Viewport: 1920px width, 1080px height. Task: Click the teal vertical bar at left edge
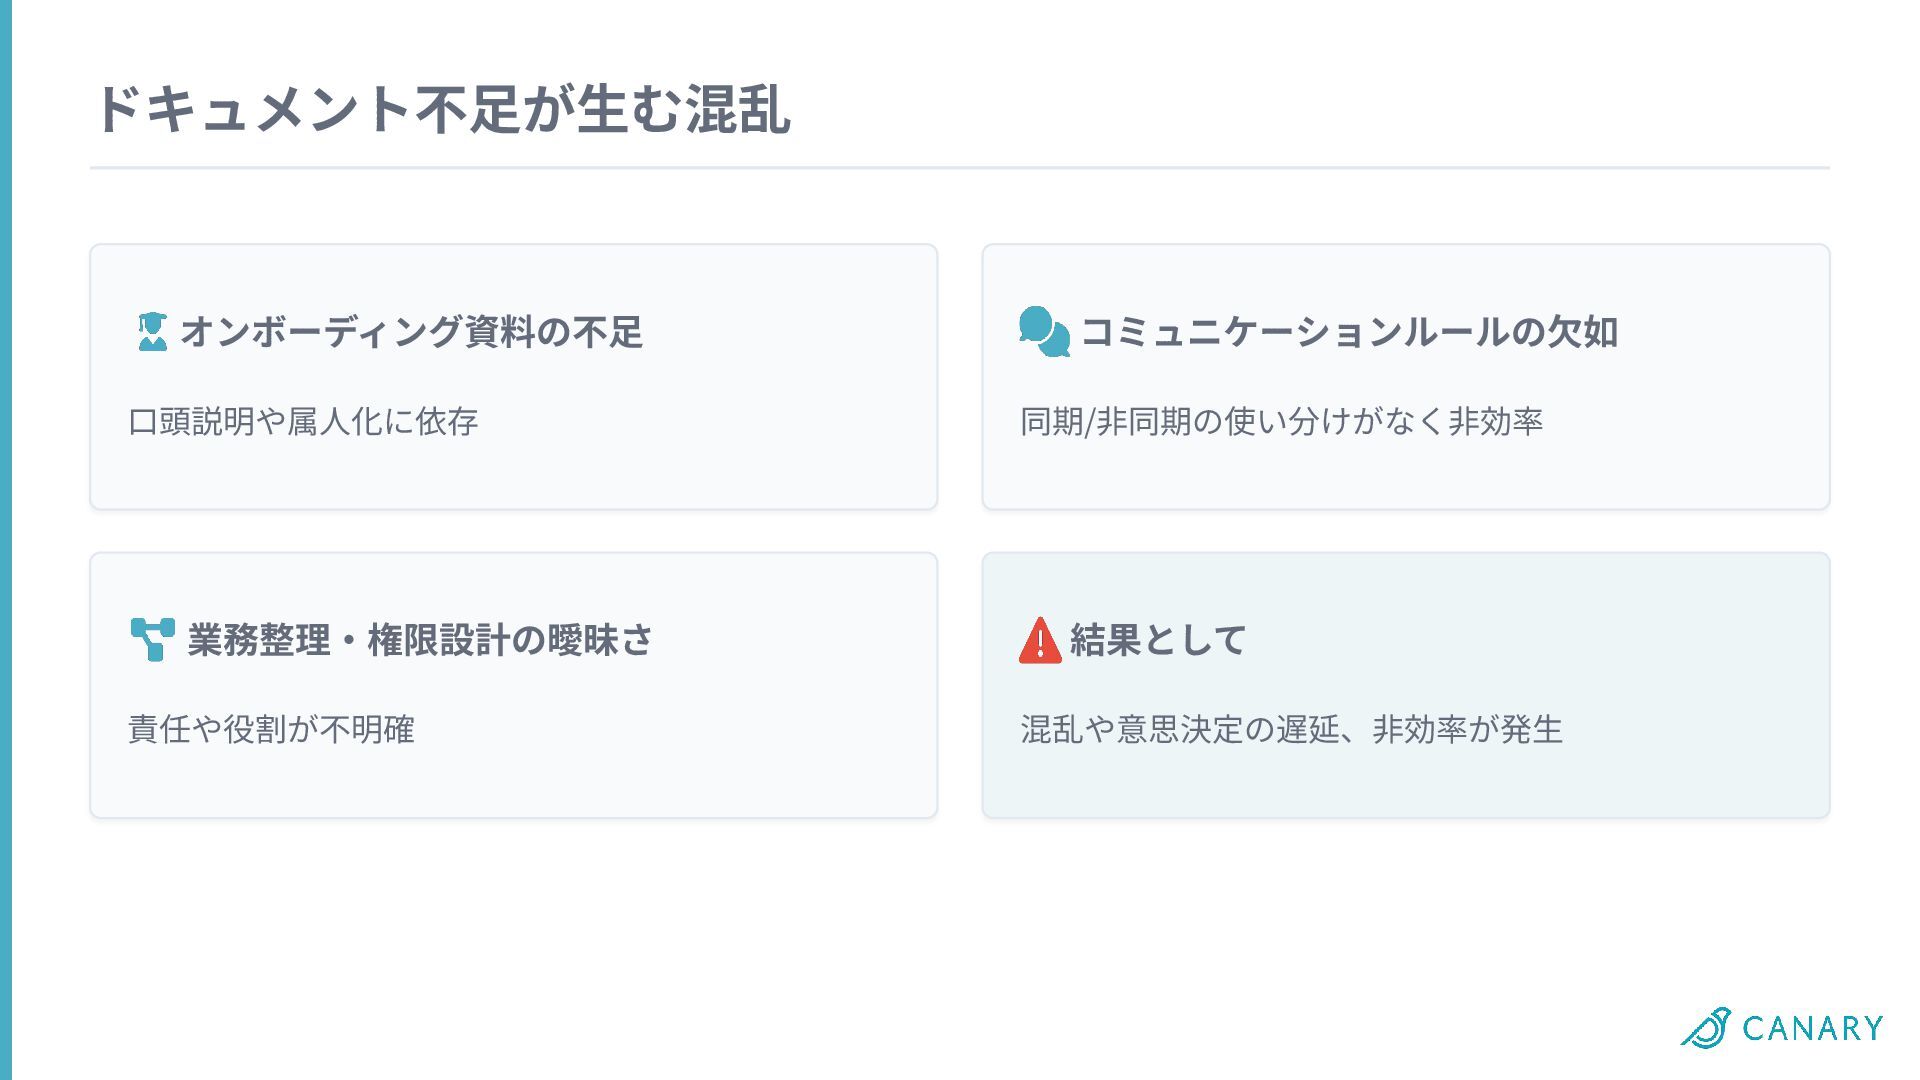[6, 540]
